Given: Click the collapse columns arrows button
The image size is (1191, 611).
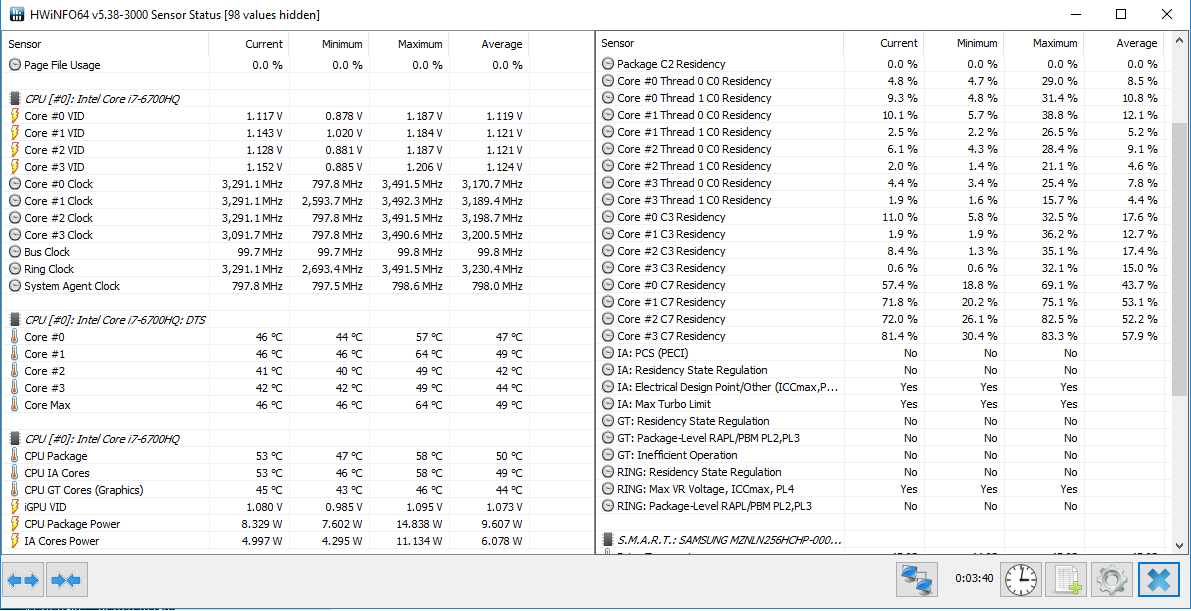Looking at the screenshot, I should 68,581.
